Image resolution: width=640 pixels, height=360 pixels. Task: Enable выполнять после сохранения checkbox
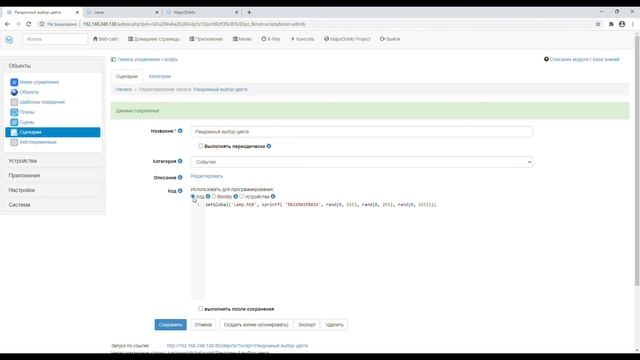pyautogui.click(x=200, y=309)
